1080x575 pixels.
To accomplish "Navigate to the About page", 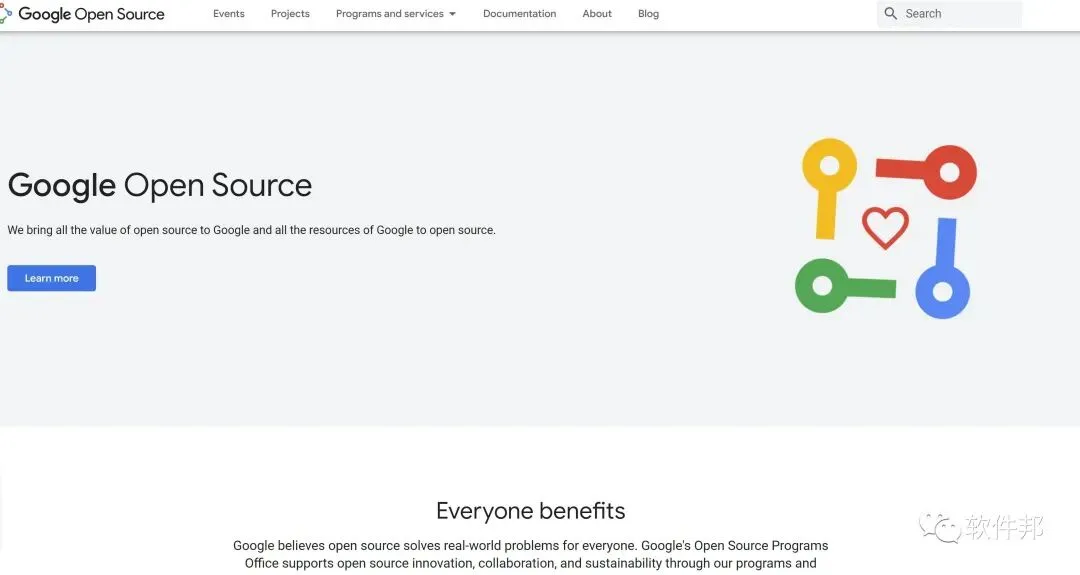I will click(596, 14).
